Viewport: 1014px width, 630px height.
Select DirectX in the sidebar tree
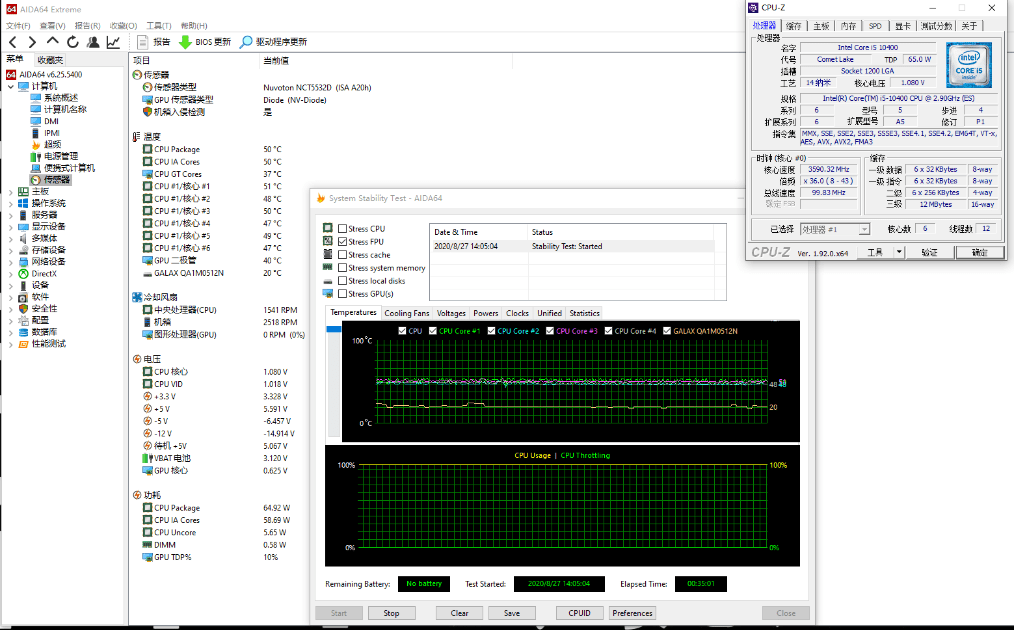pyautogui.click(x=44, y=274)
